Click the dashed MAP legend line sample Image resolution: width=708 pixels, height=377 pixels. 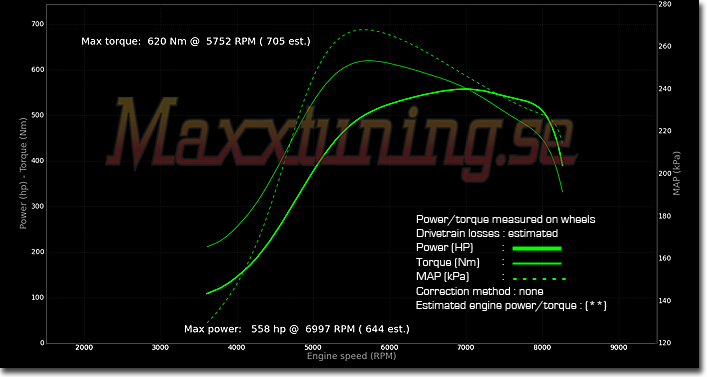point(539,279)
